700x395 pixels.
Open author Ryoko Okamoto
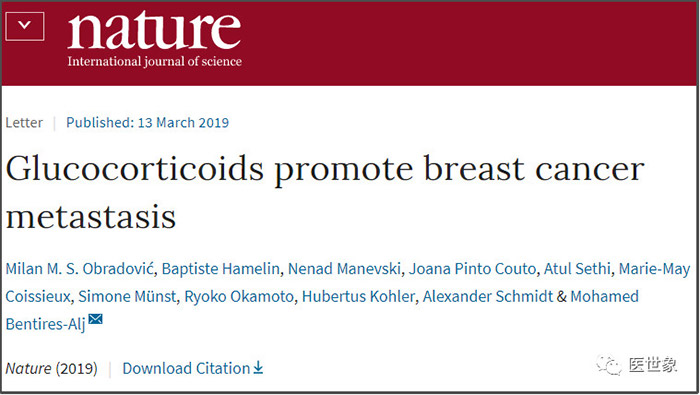[x=239, y=296]
